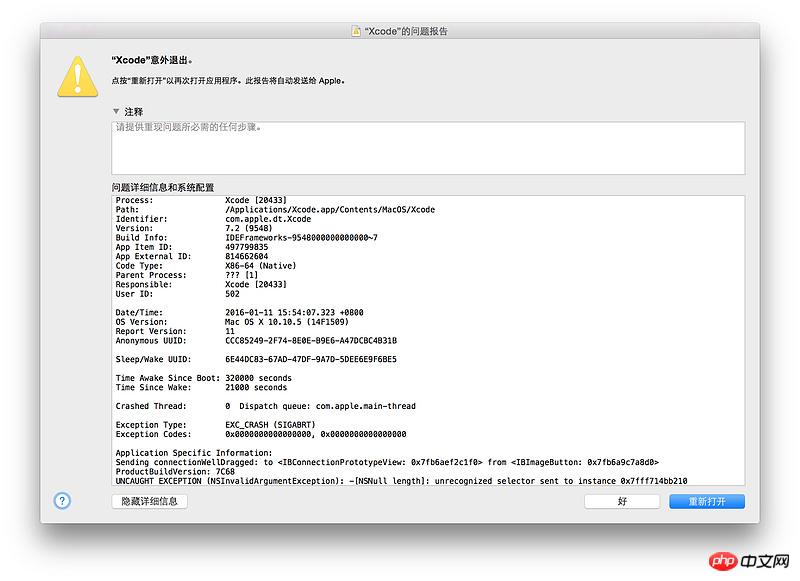Click ProductBuildVersion: 7C68 line
This screenshot has height=581, width=800.
point(175,471)
